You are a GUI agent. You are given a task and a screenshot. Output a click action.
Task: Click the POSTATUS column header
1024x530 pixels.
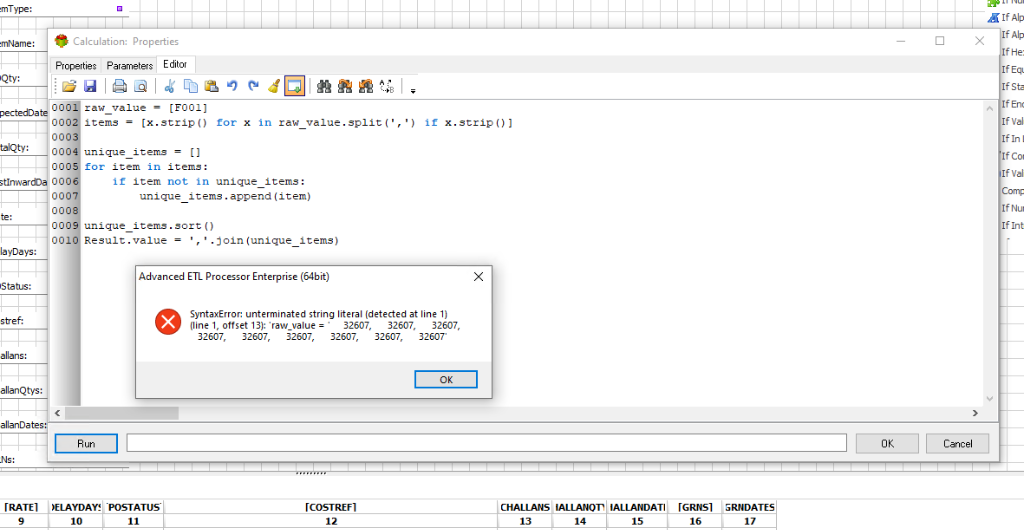pyautogui.click(x=134, y=507)
